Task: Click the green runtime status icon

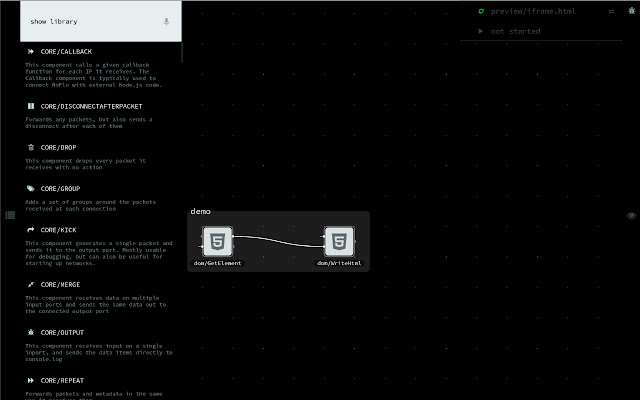Action: pos(481,11)
